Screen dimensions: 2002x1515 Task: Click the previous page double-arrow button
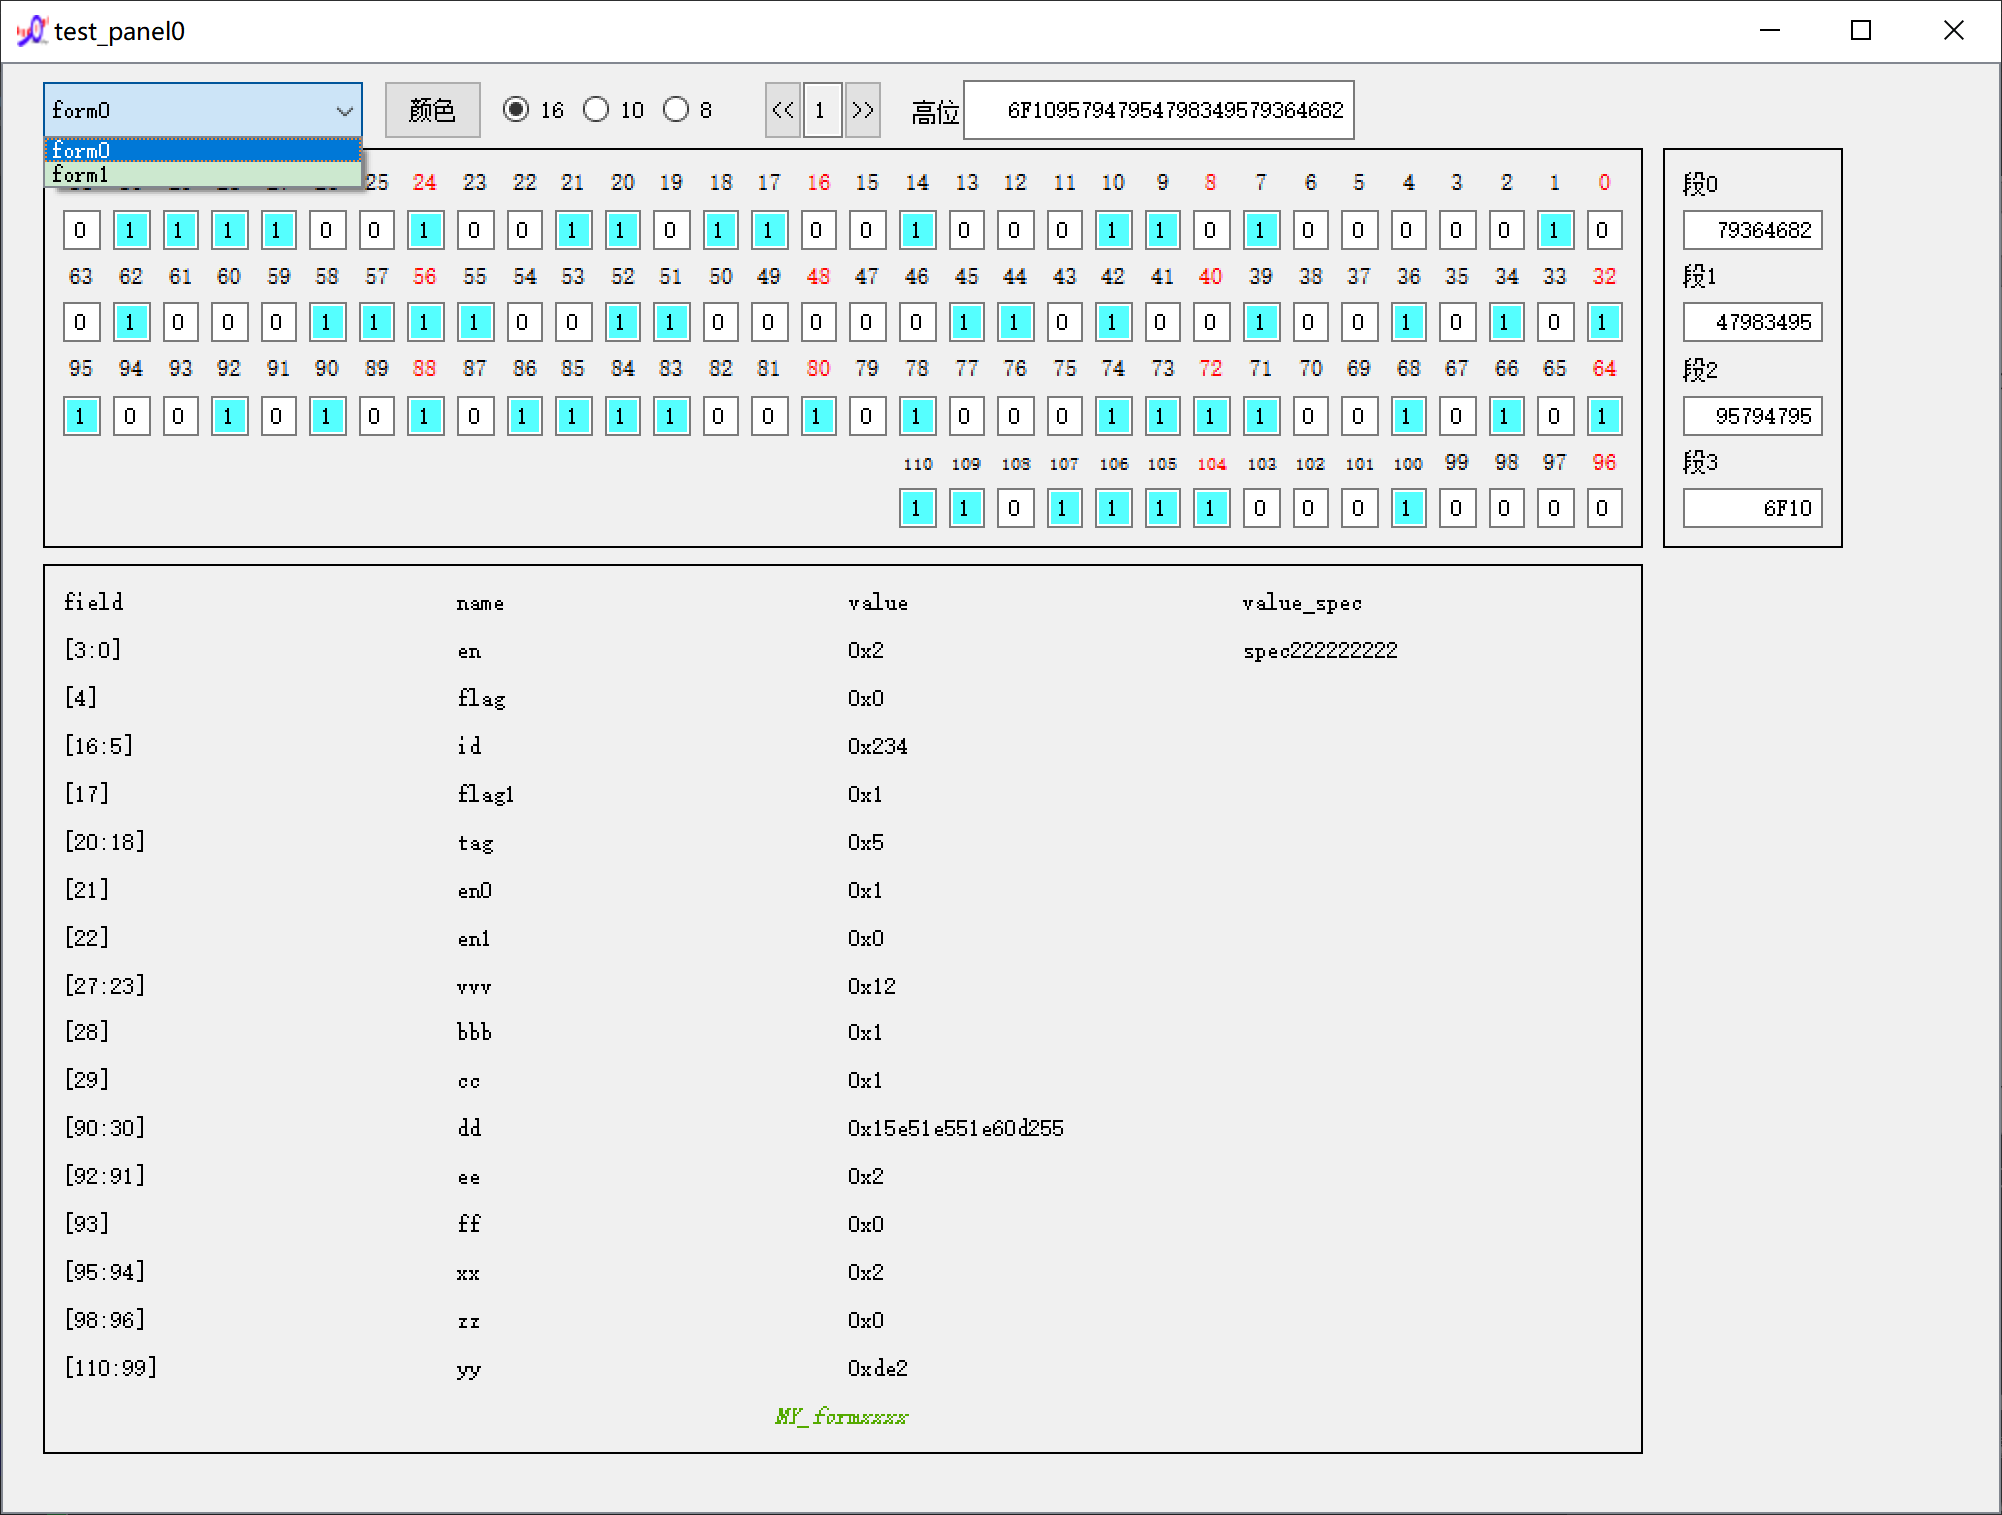click(783, 110)
